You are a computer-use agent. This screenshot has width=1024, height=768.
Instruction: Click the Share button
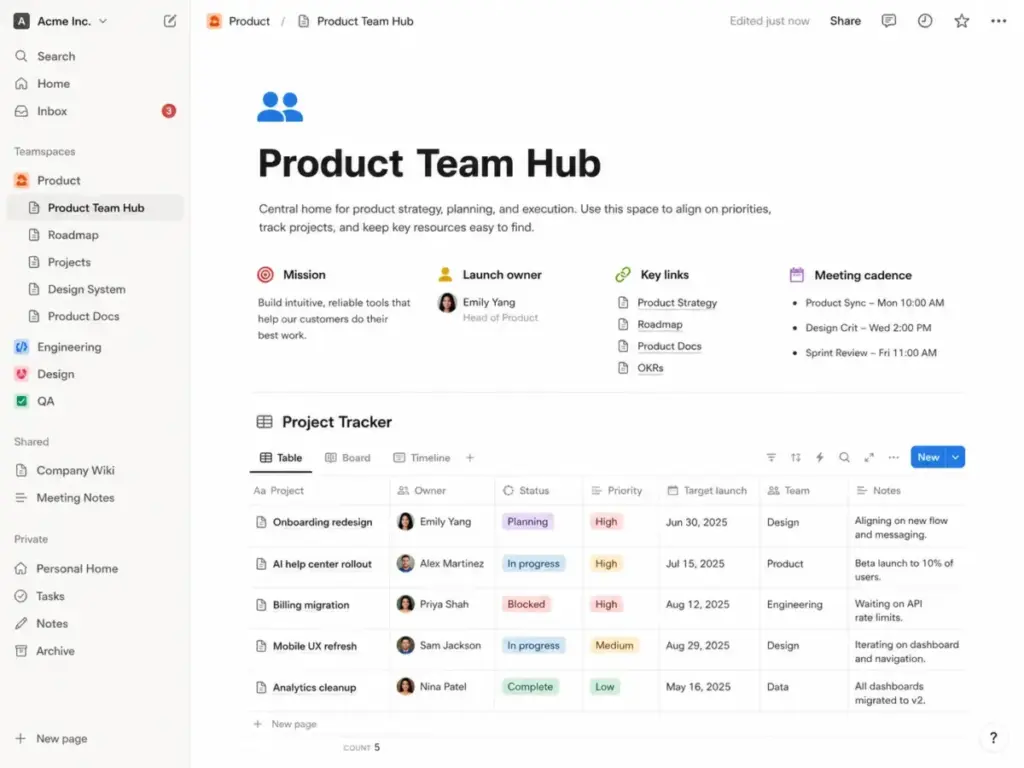tap(845, 21)
